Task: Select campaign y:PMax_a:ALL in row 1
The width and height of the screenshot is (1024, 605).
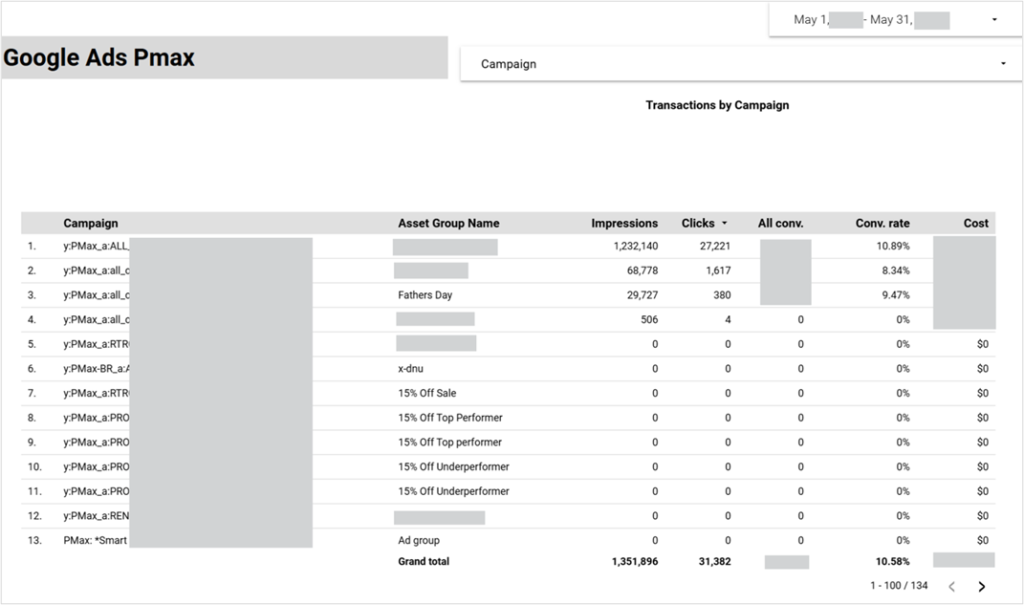Action: click(x=96, y=246)
